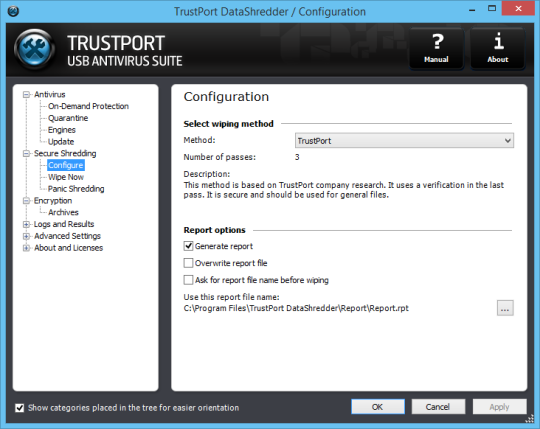Select Update under Antivirus
The height and width of the screenshot is (429, 540).
(61, 142)
